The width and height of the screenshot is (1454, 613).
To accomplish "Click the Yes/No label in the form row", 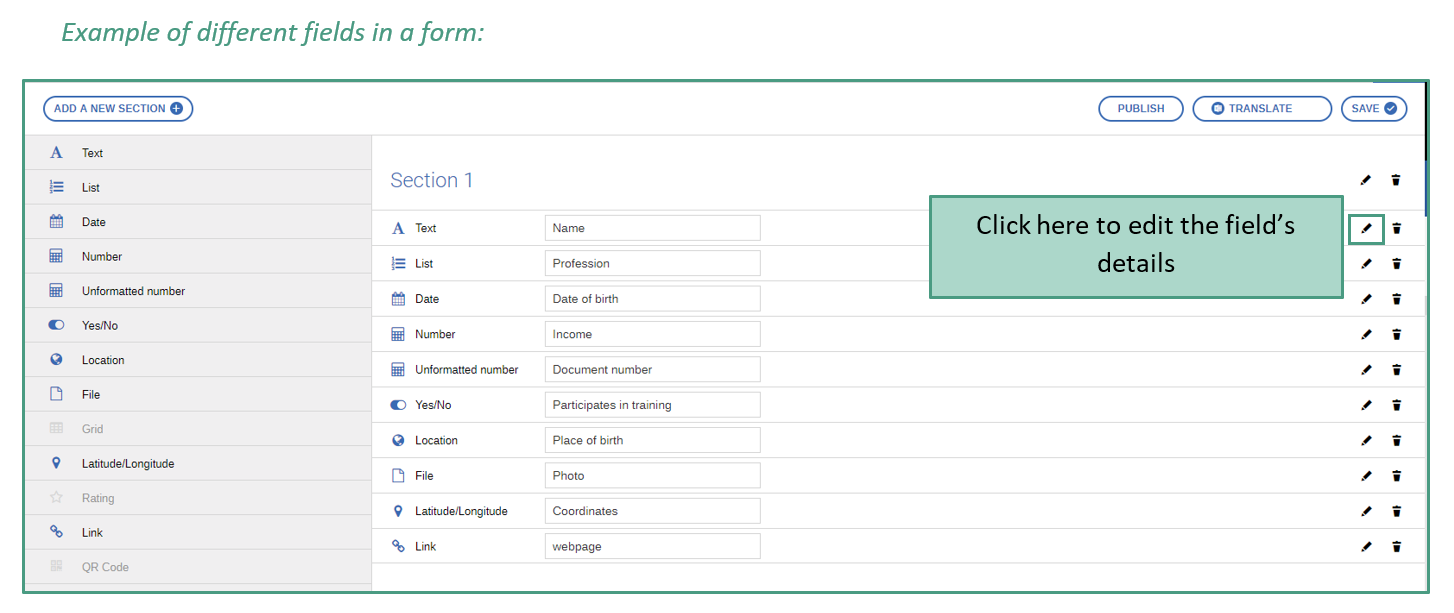I will point(433,405).
